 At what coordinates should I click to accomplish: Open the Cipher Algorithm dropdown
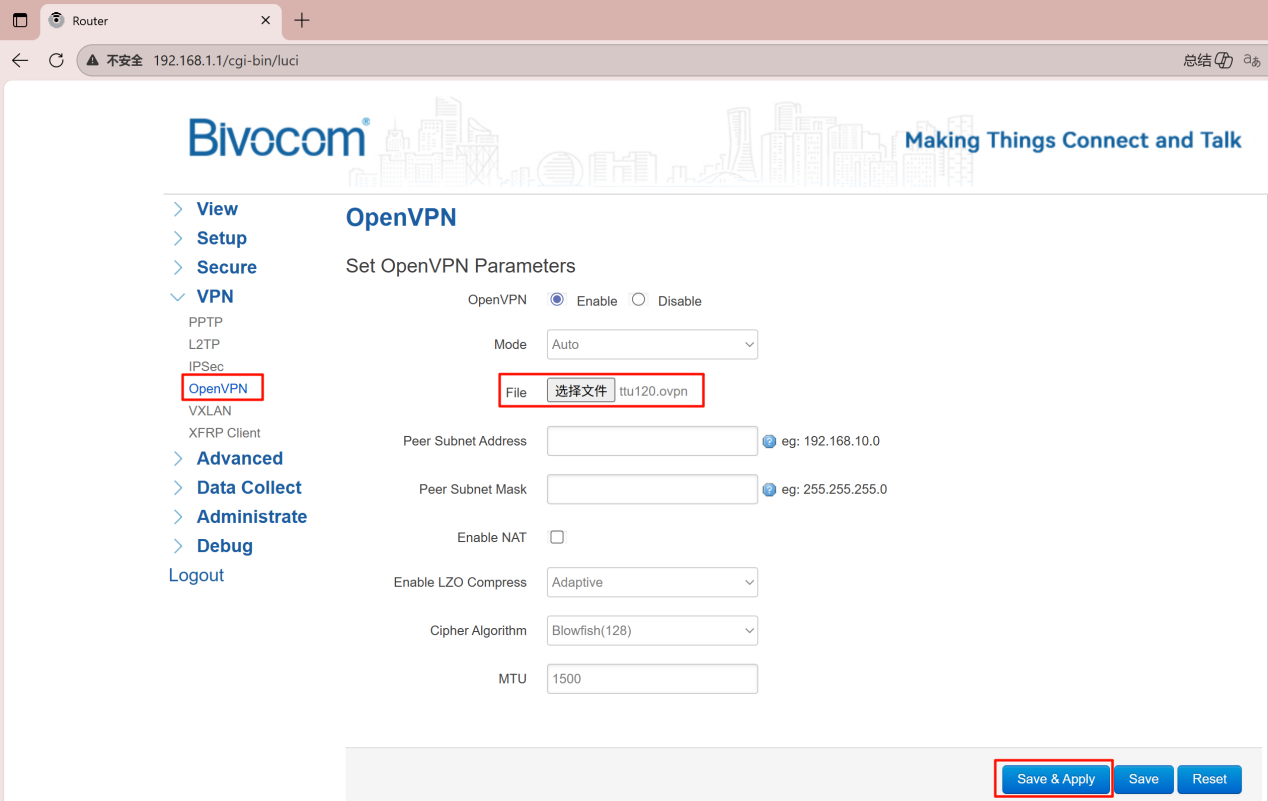click(652, 631)
